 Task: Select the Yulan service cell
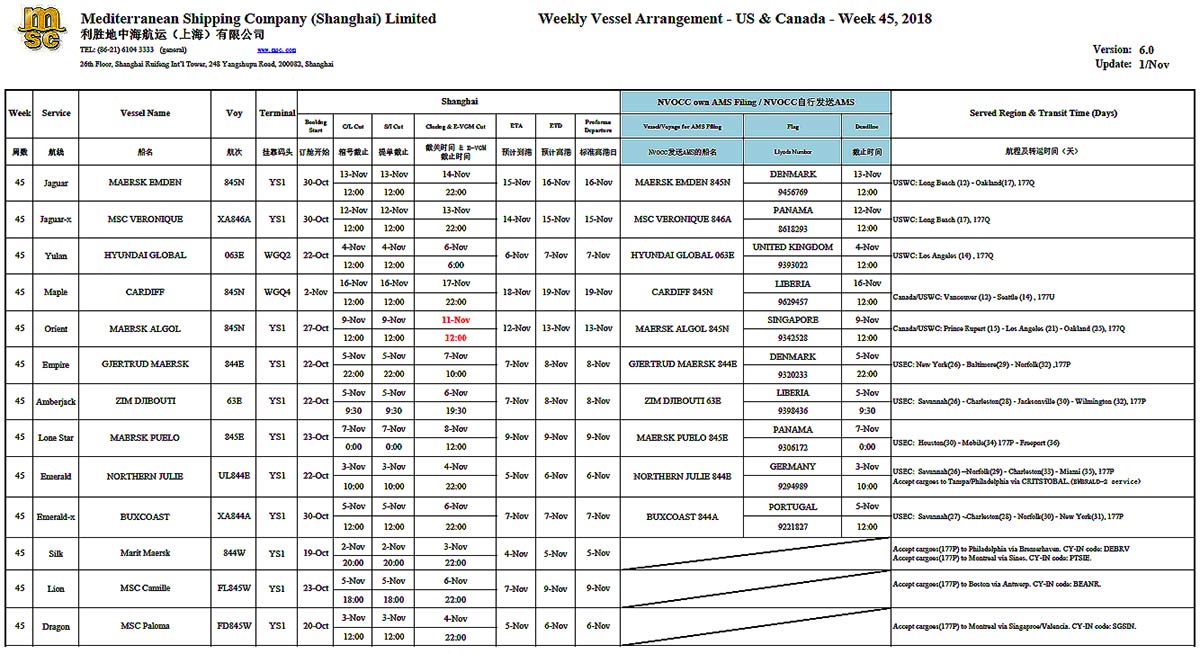[56, 256]
